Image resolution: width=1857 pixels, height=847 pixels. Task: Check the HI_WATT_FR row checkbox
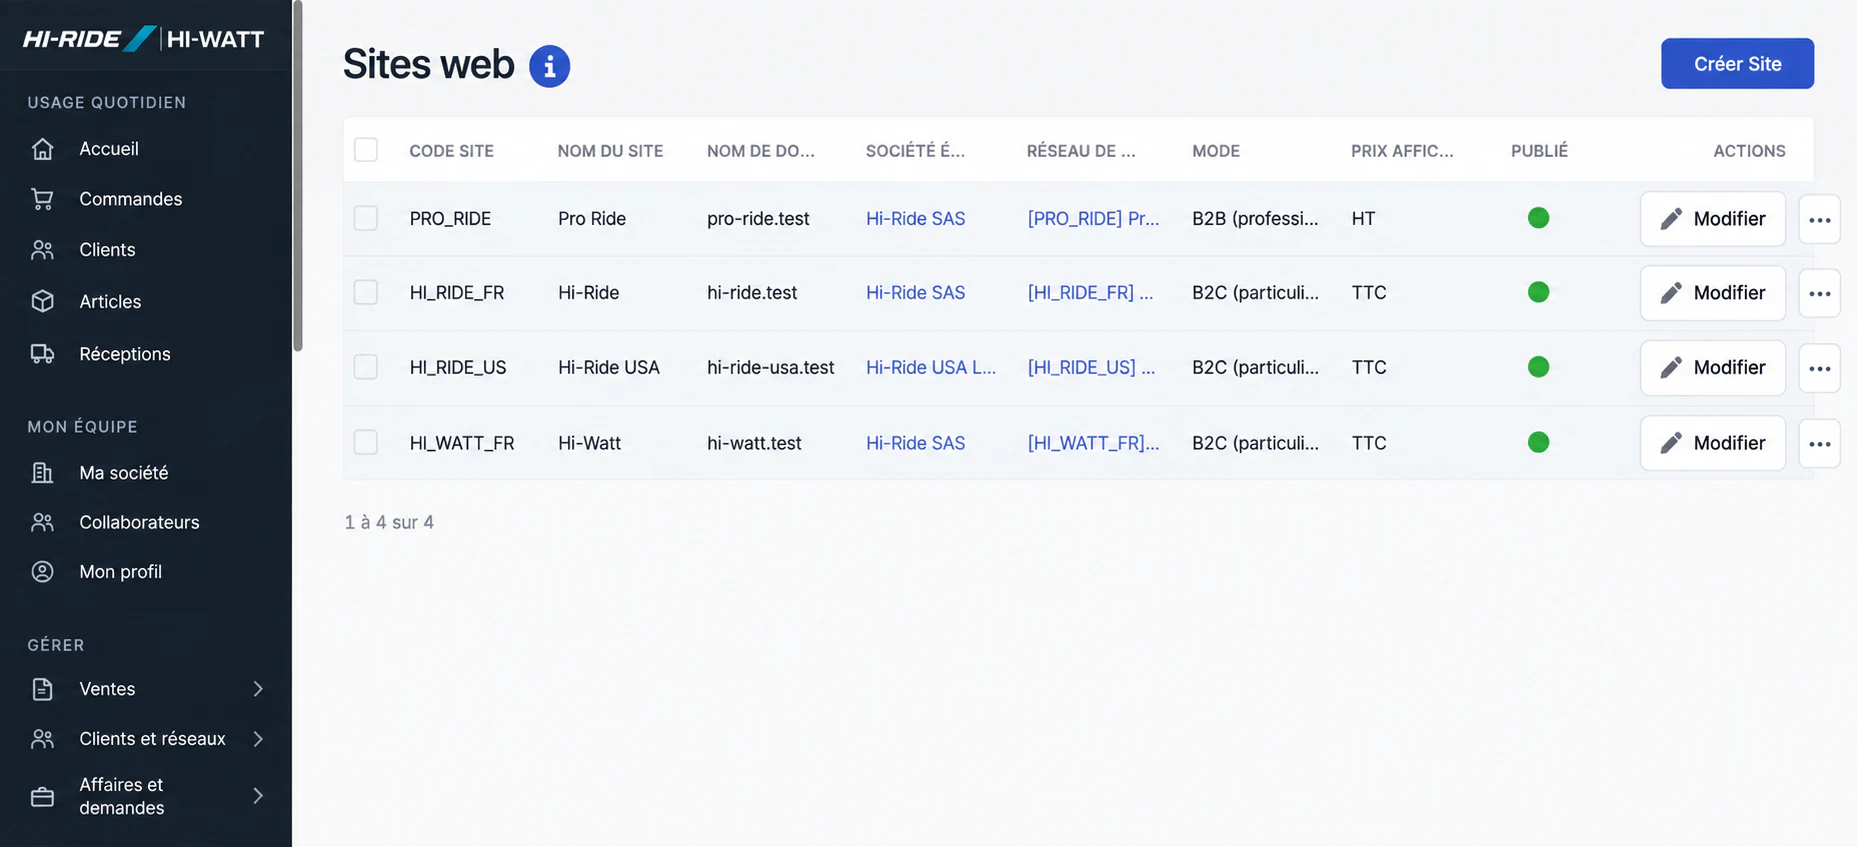click(366, 442)
